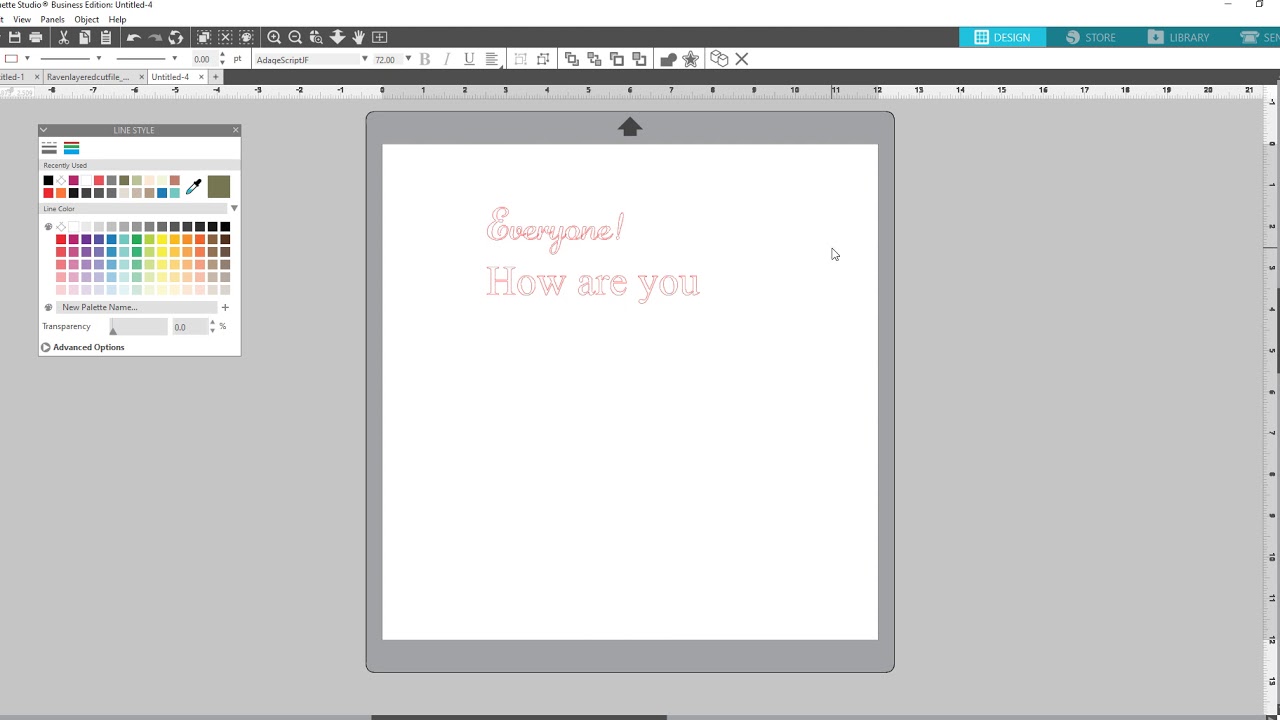This screenshot has width=1280, height=720.
Task: Open the Panels menu
Action: 52,19
